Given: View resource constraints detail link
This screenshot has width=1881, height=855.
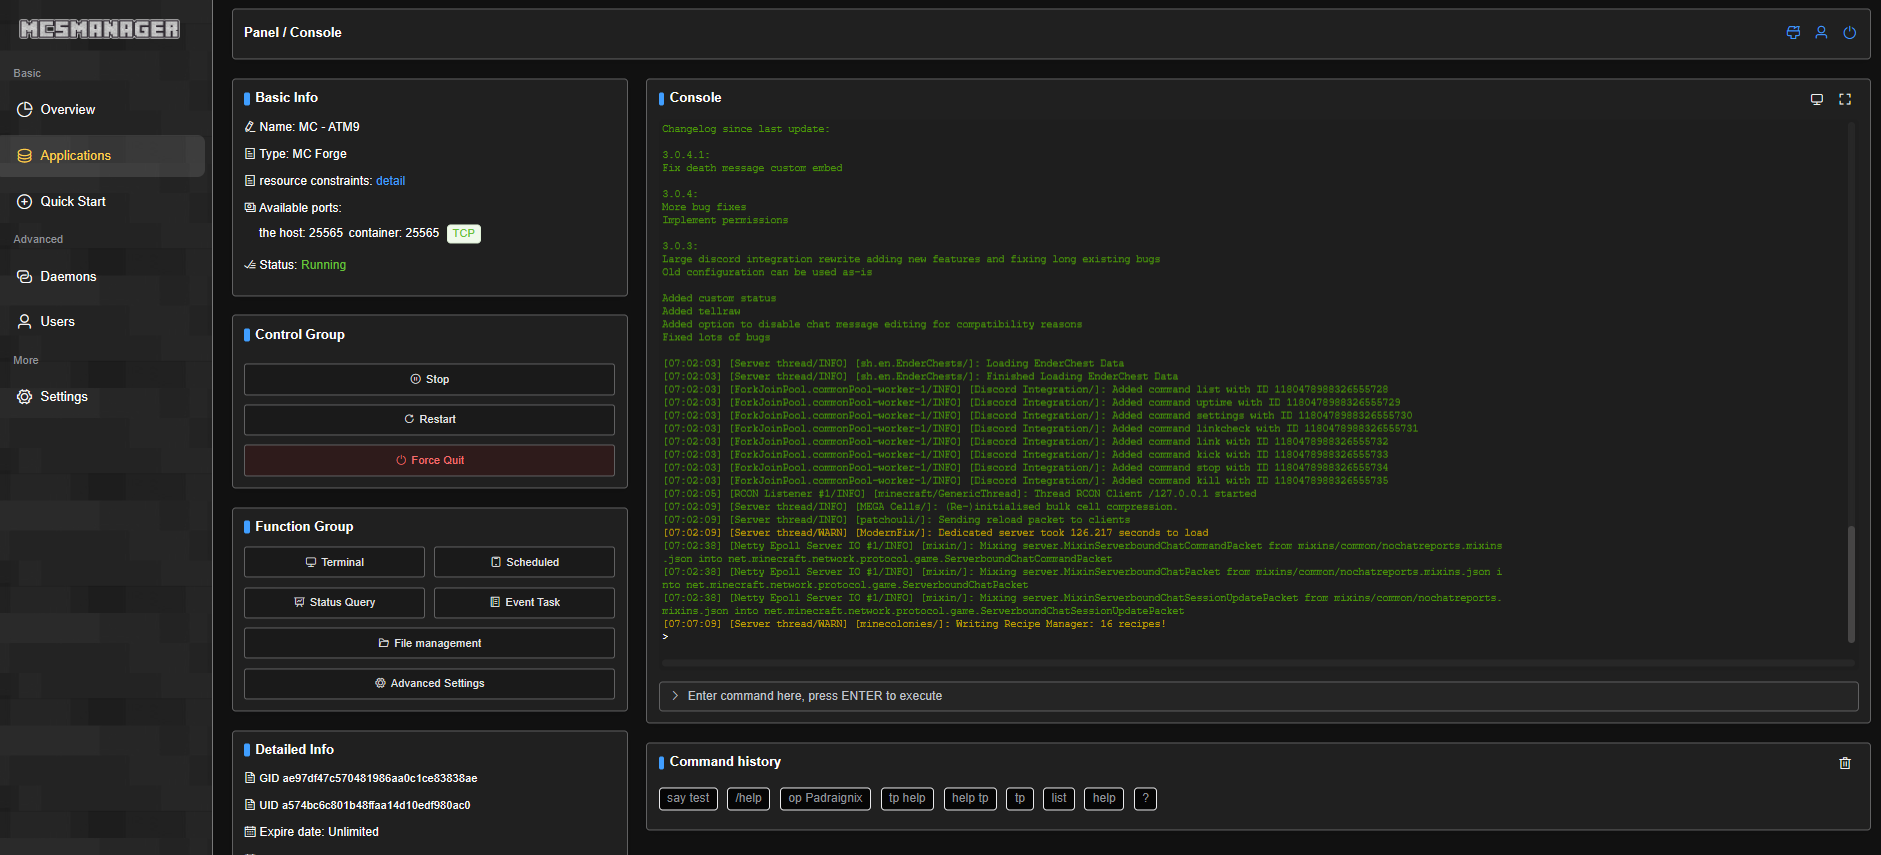Looking at the screenshot, I should (390, 181).
